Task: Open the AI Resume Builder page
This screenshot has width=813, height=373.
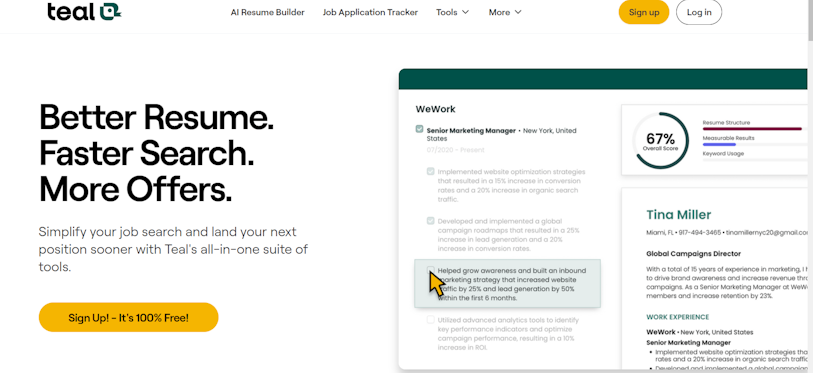Action: point(268,12)
